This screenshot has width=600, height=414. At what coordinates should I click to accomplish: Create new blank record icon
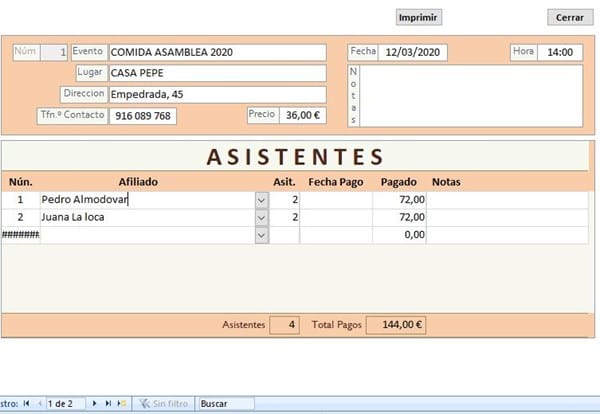click(x=122, y=403)
